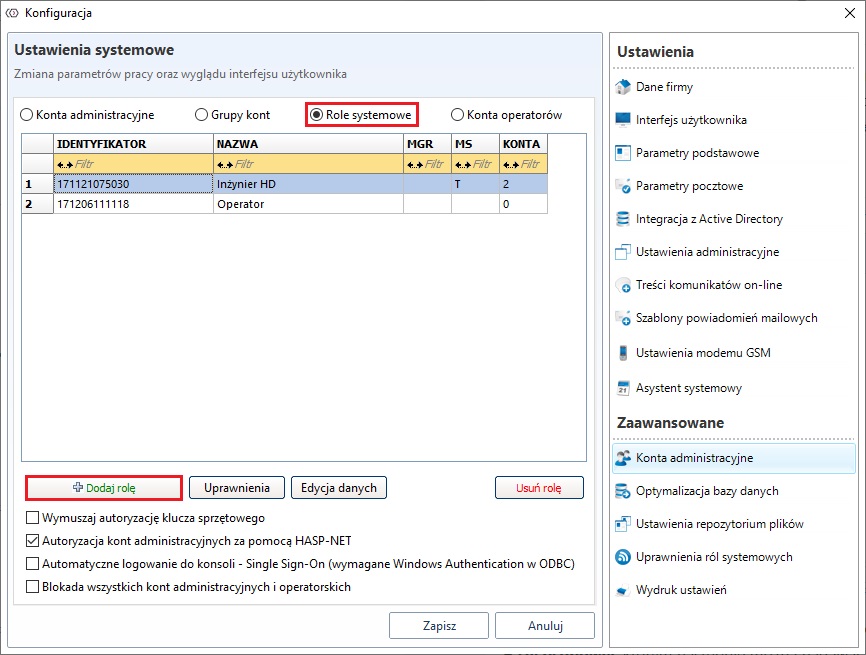The width and height of the screenshot is (866, 655).
Task: Click the filter field under NAZWA column
Action: pyautogui.click(x=308, y=164)
